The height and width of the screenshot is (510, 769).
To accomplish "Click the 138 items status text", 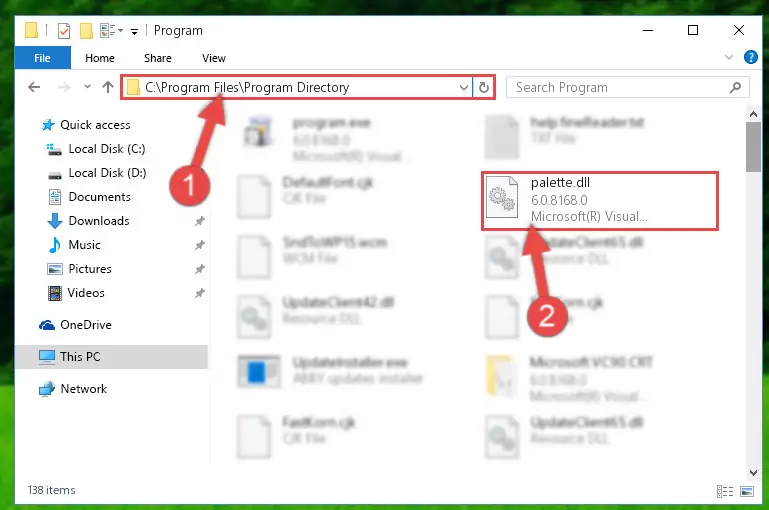I will [x=51, y=490].
